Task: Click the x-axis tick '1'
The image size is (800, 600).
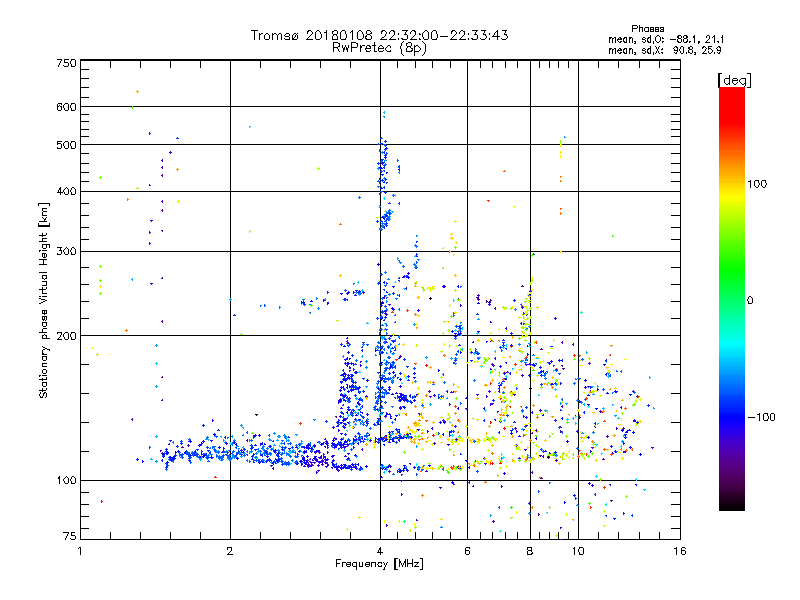Action: pos(80,551)
